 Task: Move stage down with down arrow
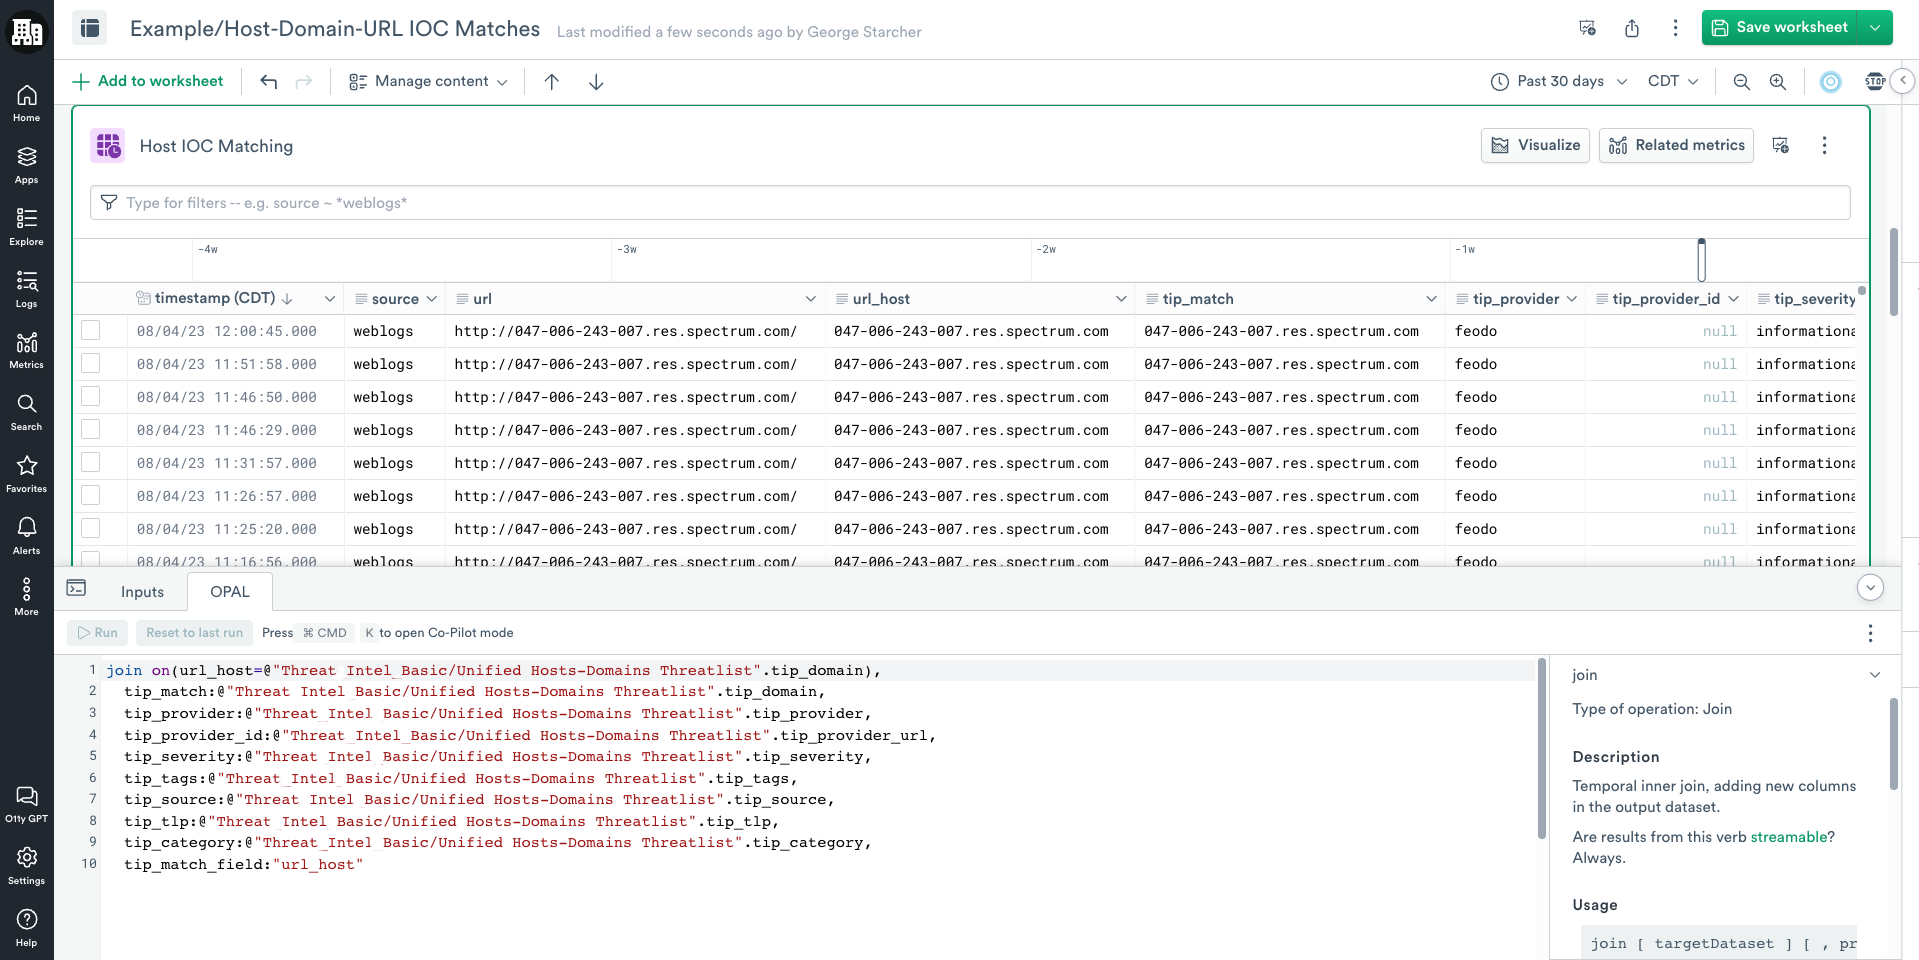pyautogui.click(x=596, y=82)
